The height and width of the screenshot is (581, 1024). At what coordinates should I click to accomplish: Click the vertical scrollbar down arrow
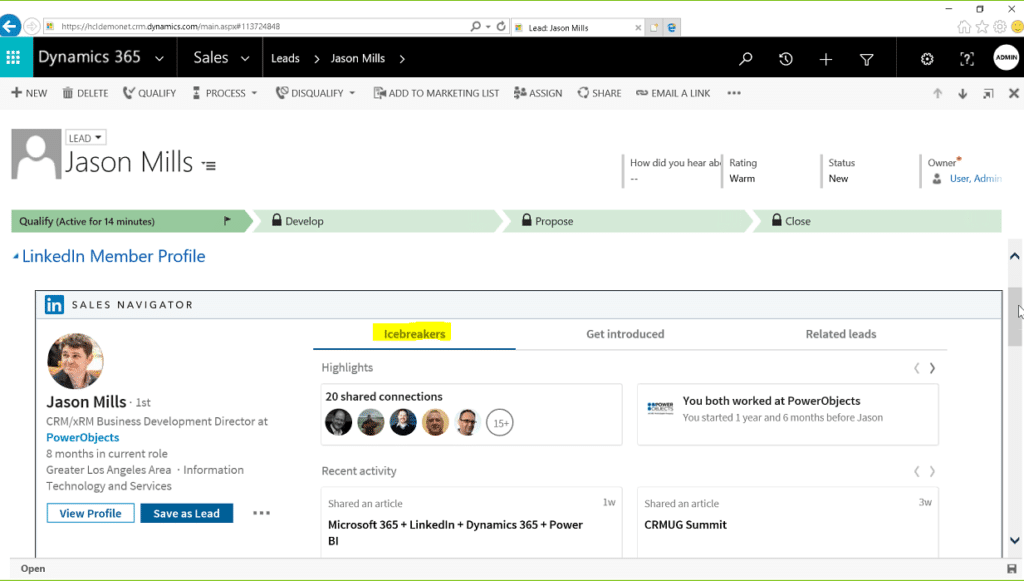pyautogui.click(x=1014, y=541)
